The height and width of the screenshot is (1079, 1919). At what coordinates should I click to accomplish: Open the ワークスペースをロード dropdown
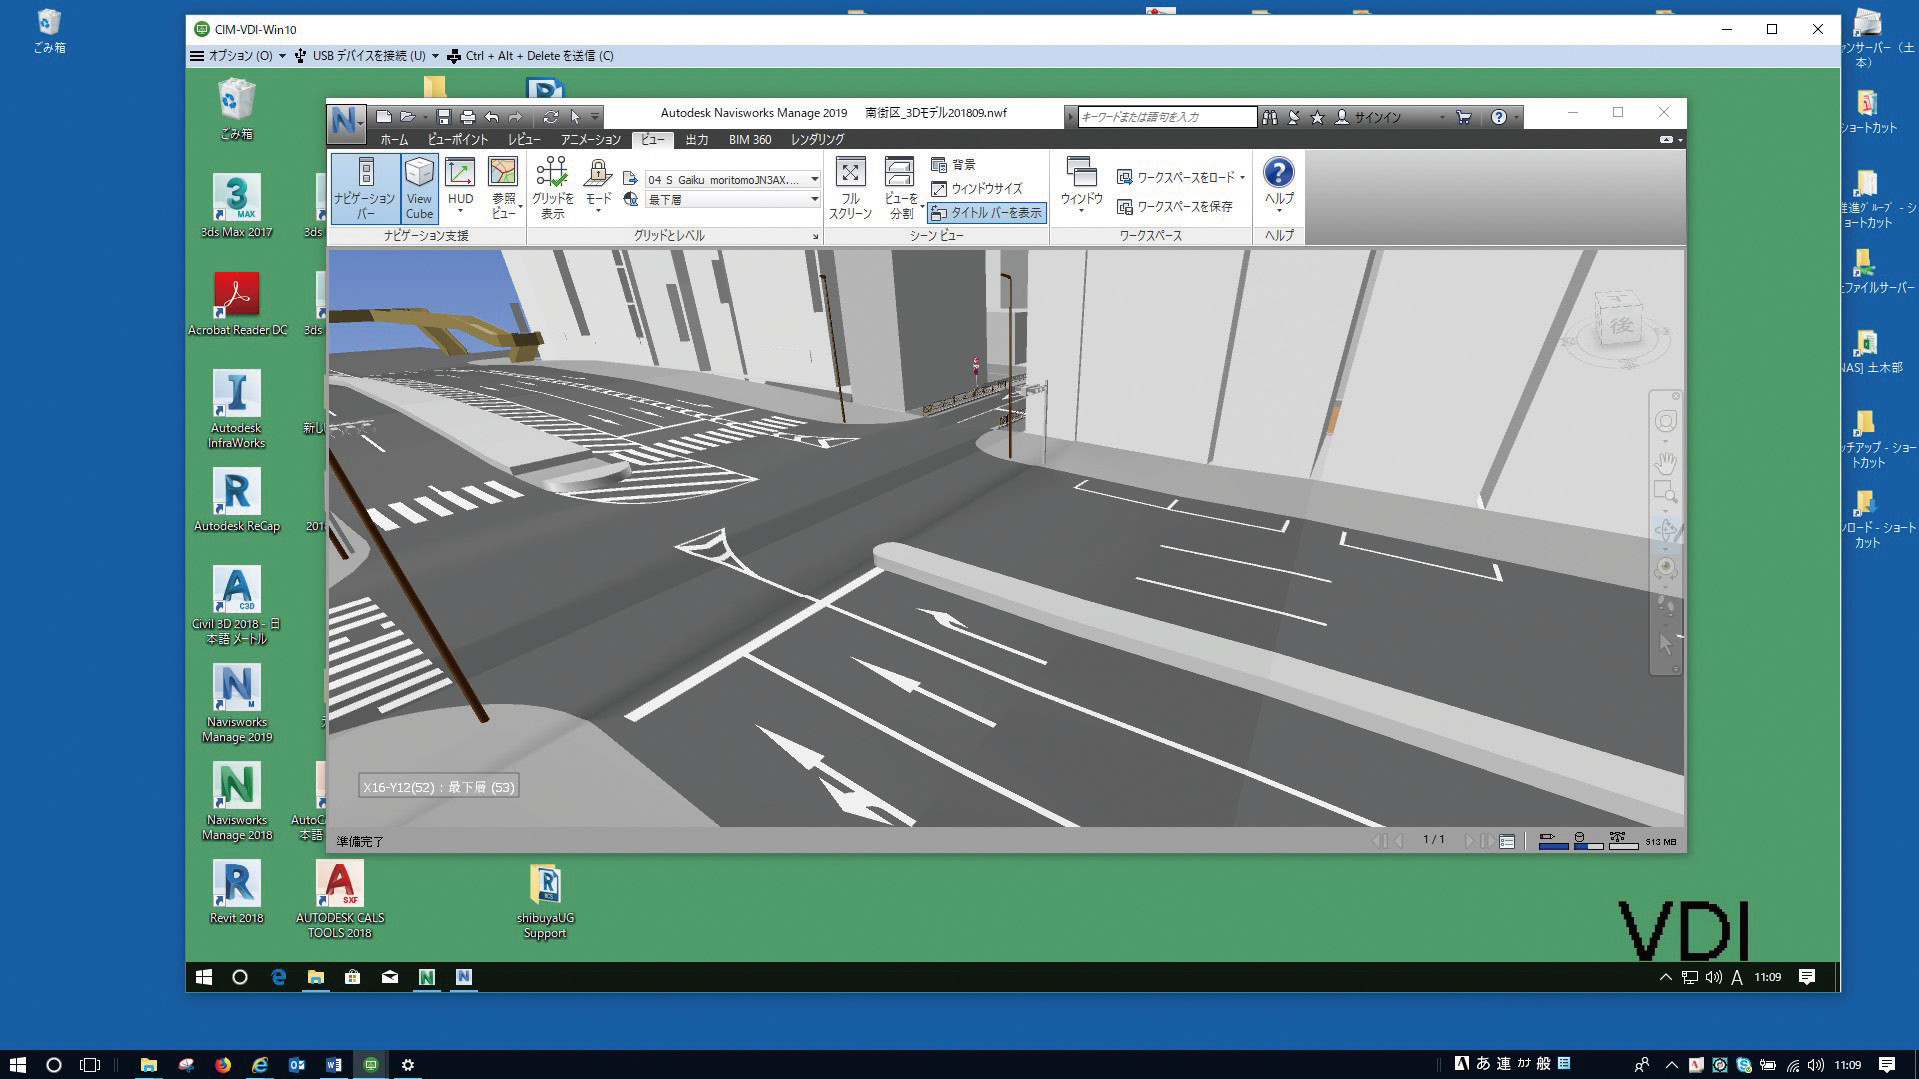[x=1180, y=177]
